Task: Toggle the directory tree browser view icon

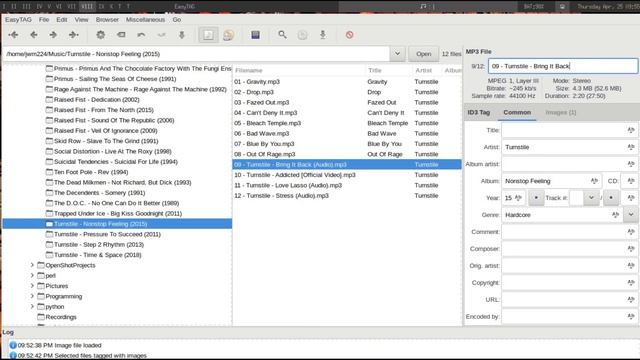Action: (x=208, y=35)
